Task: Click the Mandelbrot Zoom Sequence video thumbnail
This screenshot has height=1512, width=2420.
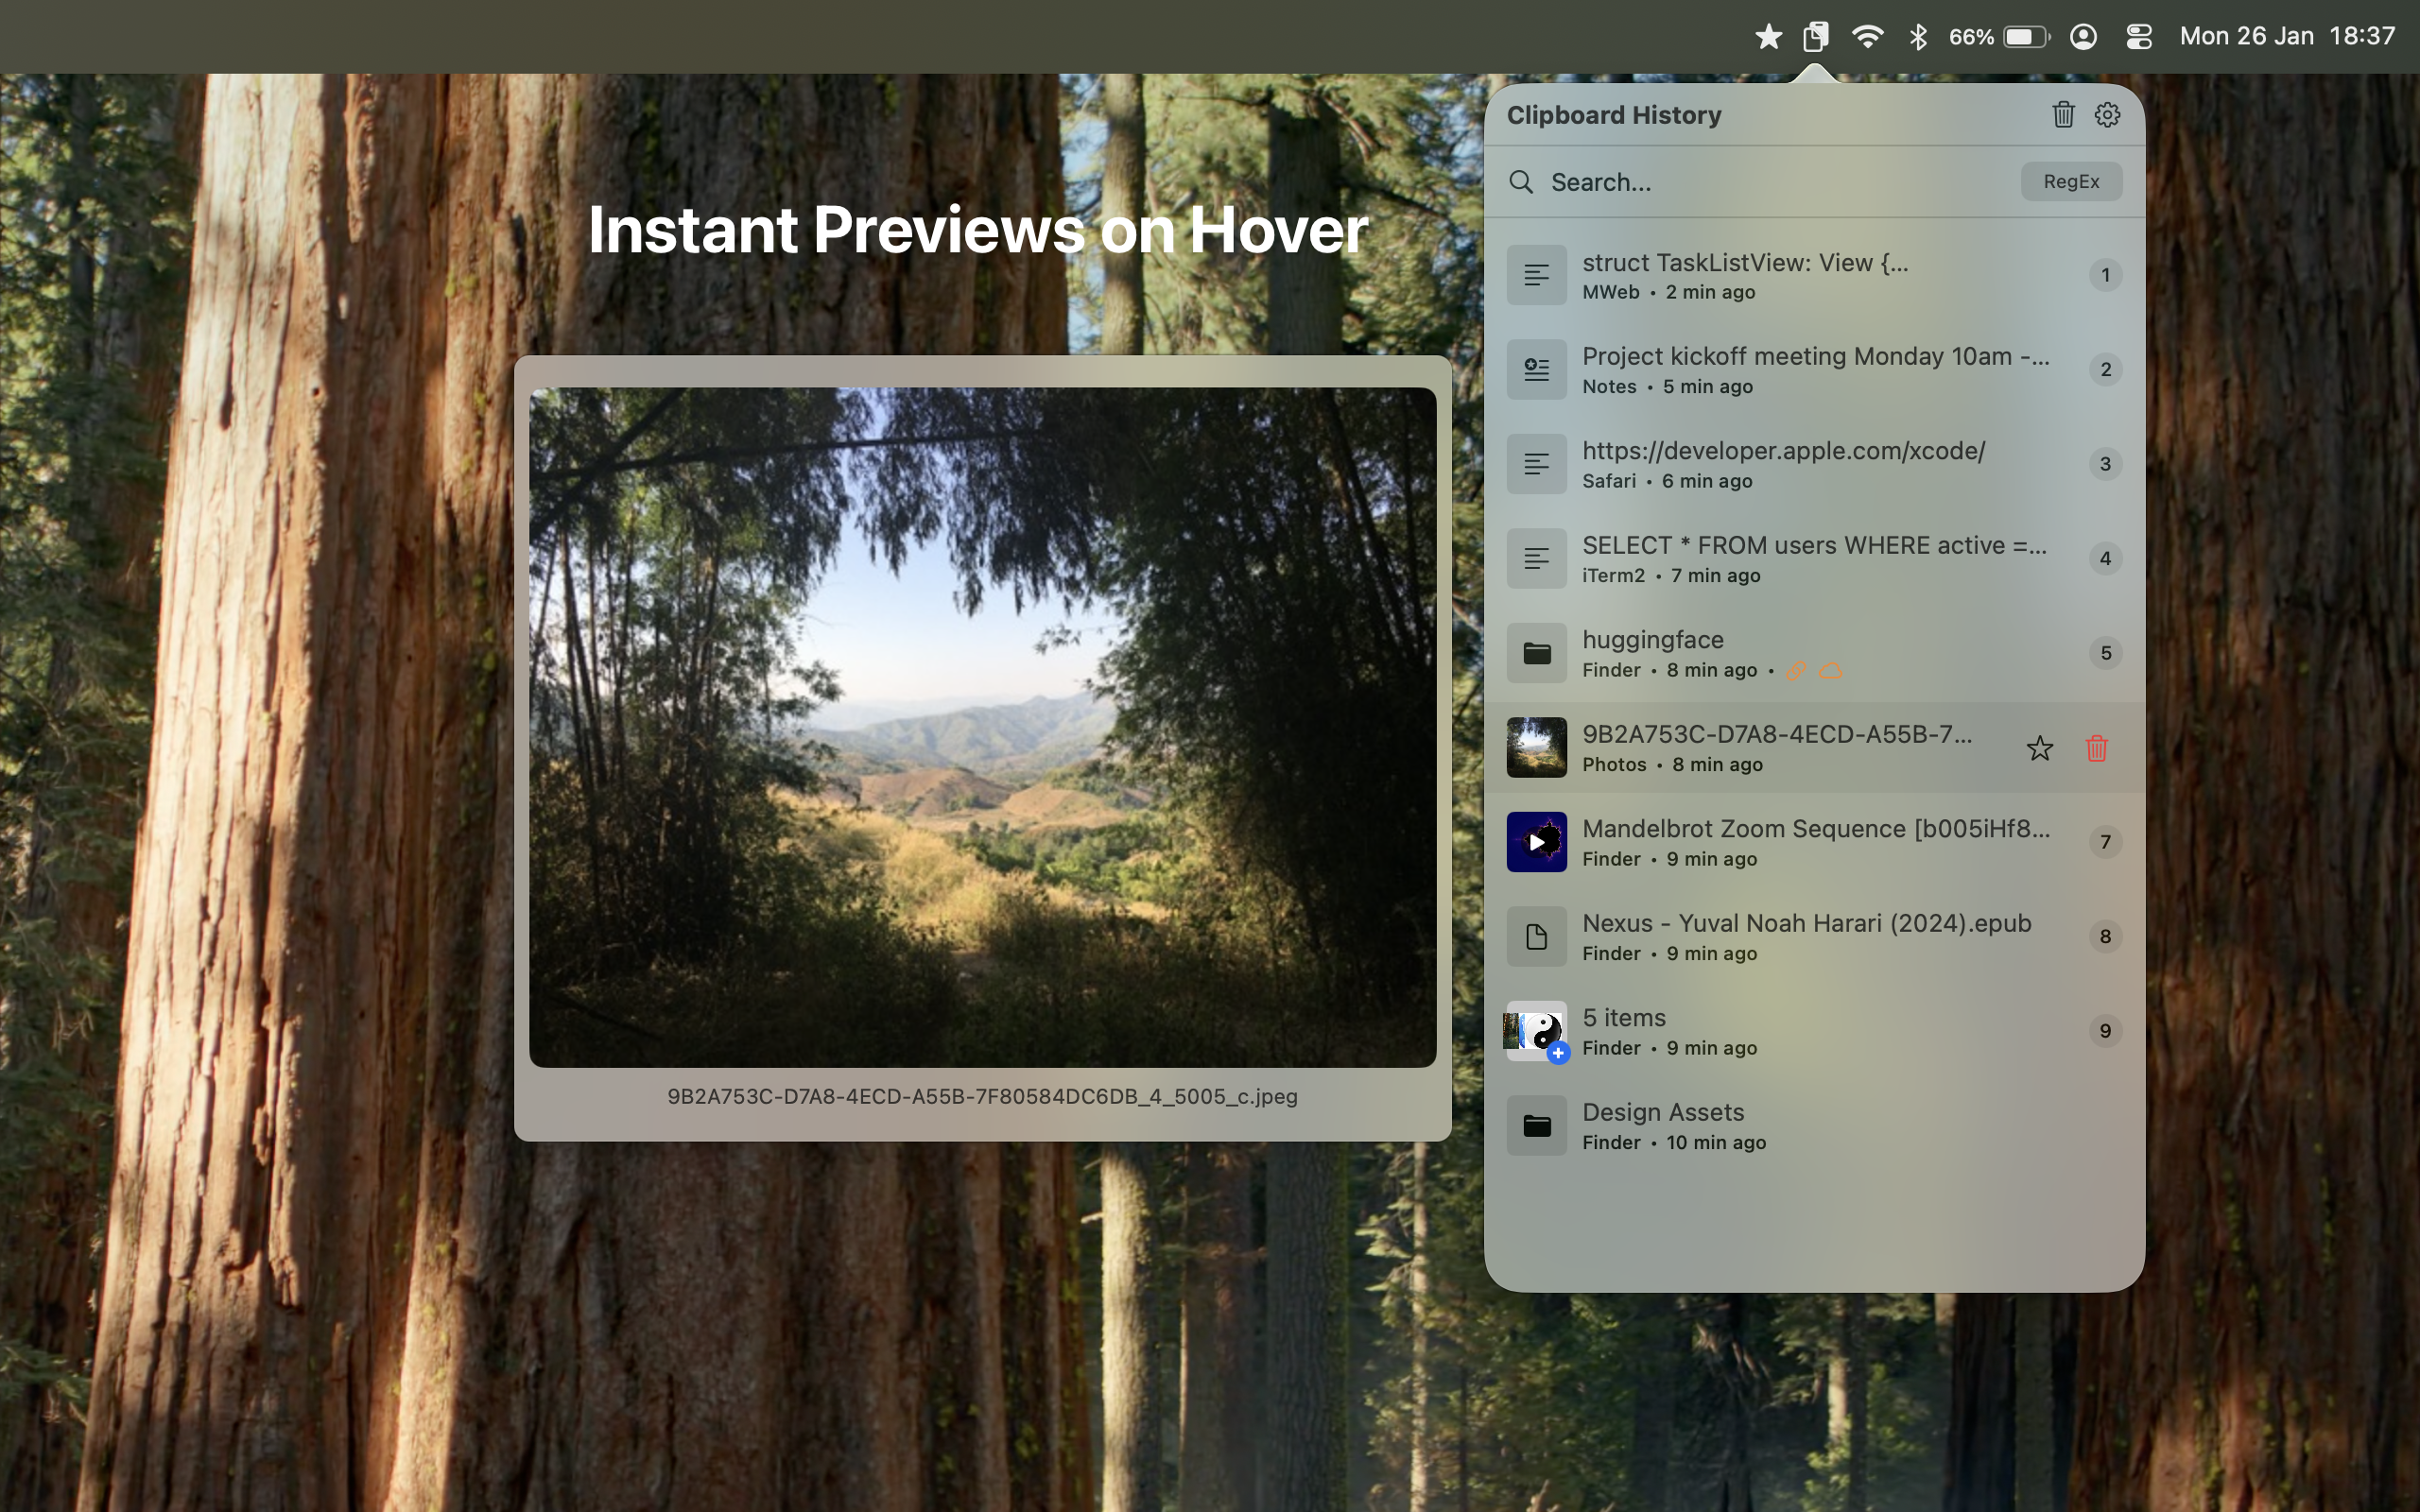Action: [1536, 841]
